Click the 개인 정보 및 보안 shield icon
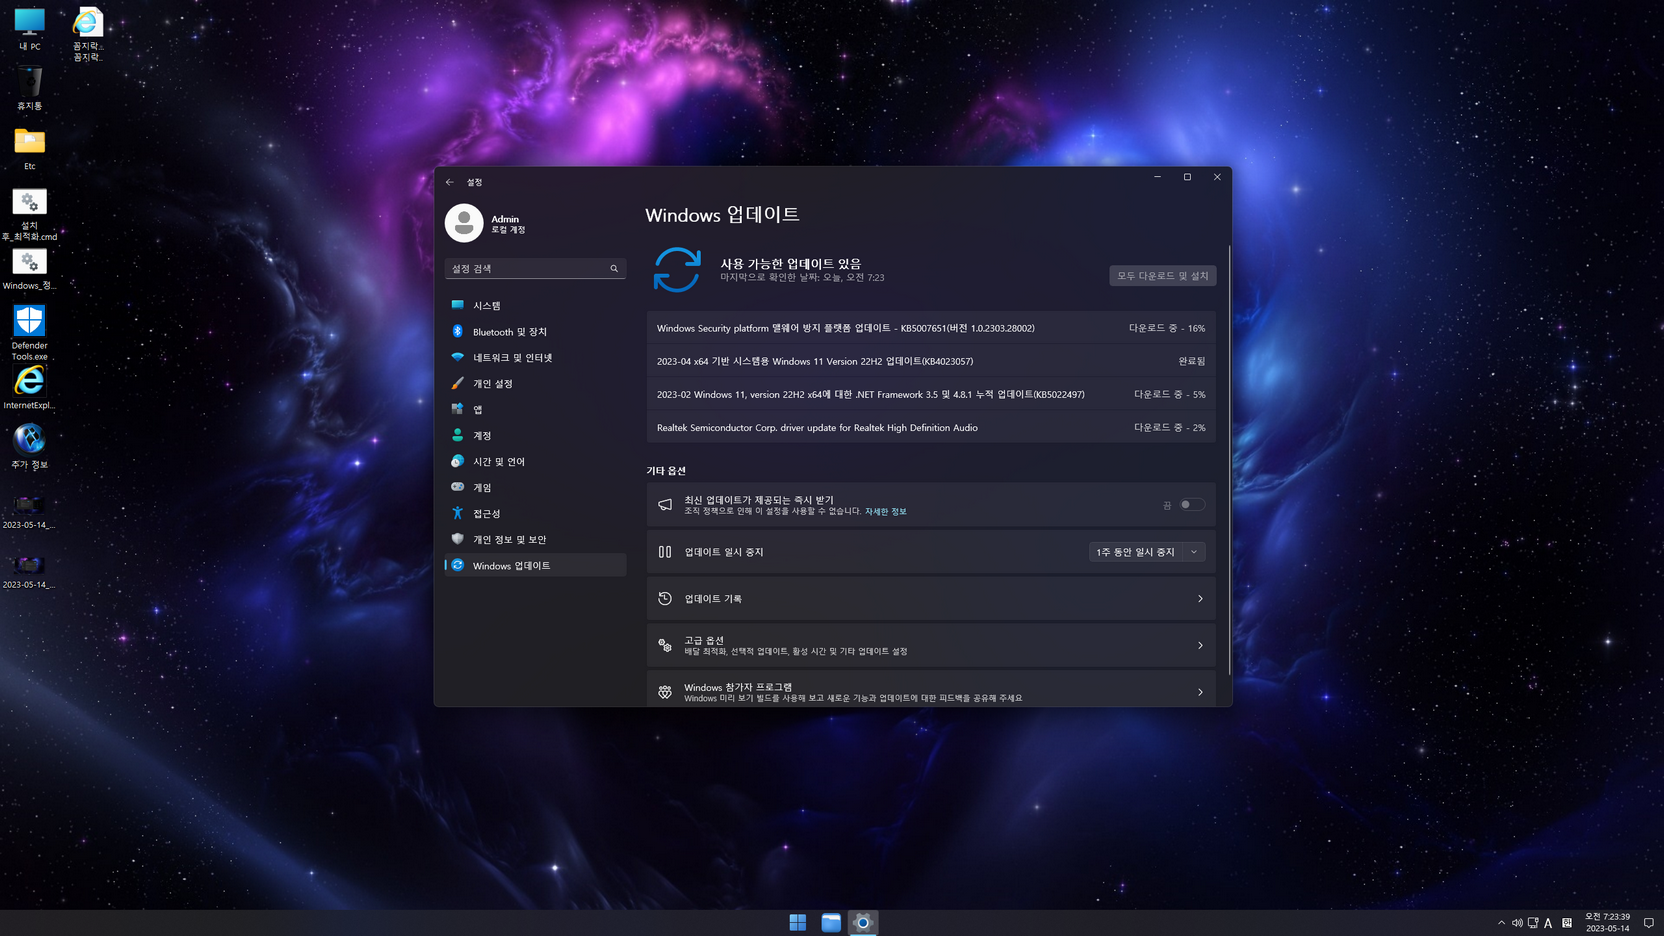This screenshot has width=1664, height=936. 457,539
